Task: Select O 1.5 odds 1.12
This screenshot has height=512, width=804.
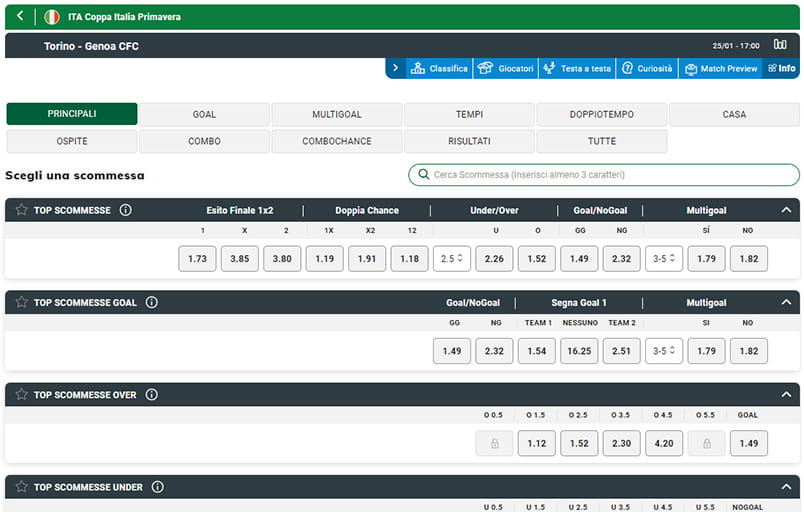Action: click(537, 443)
